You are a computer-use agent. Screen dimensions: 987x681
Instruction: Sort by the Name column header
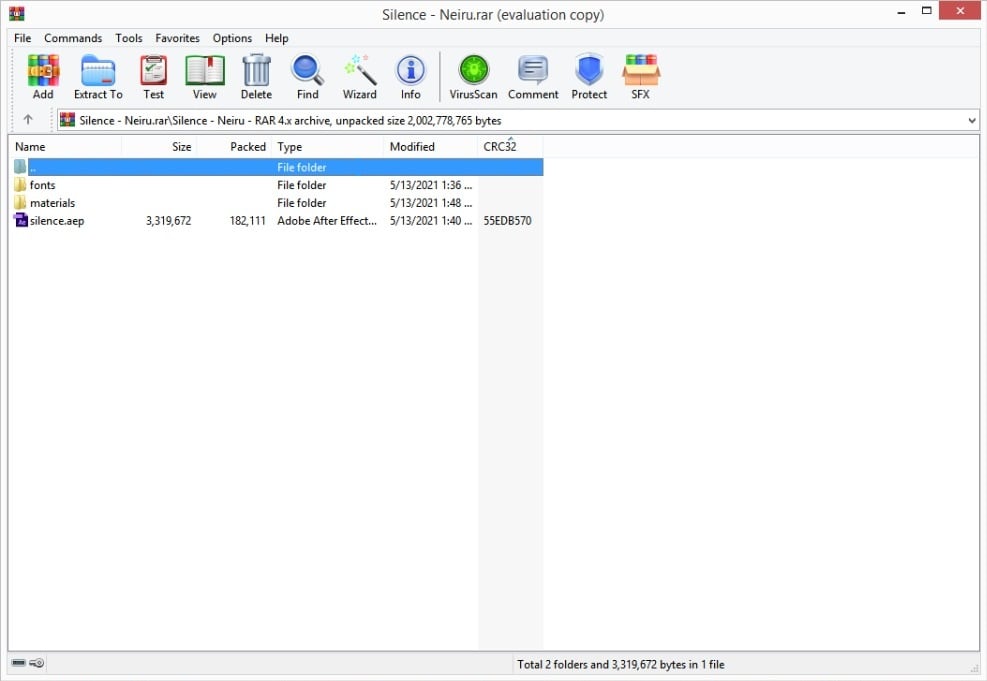coord(65,147)
